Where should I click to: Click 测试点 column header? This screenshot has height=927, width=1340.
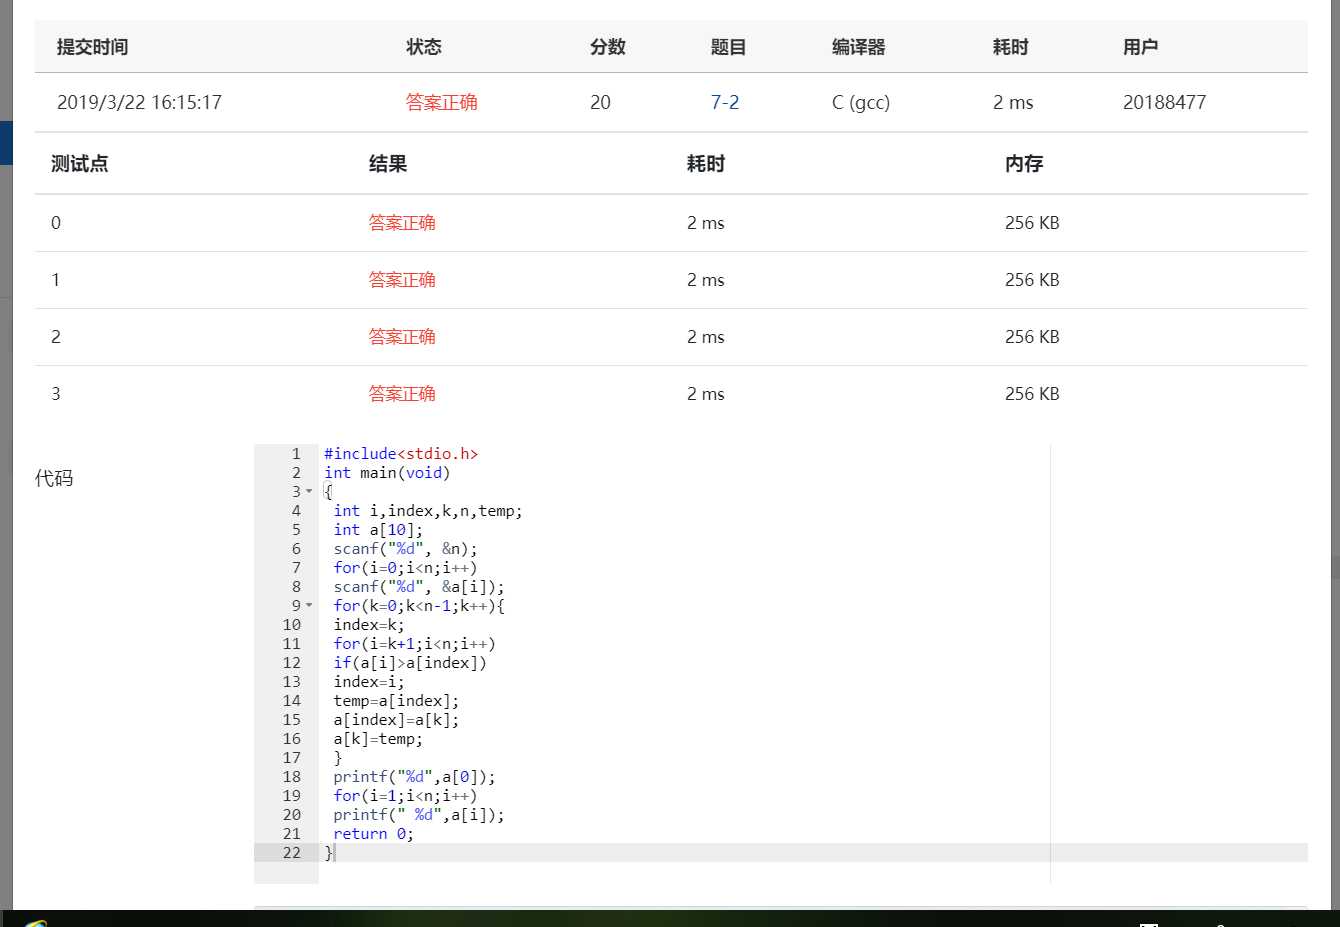[x=79, y=164]
